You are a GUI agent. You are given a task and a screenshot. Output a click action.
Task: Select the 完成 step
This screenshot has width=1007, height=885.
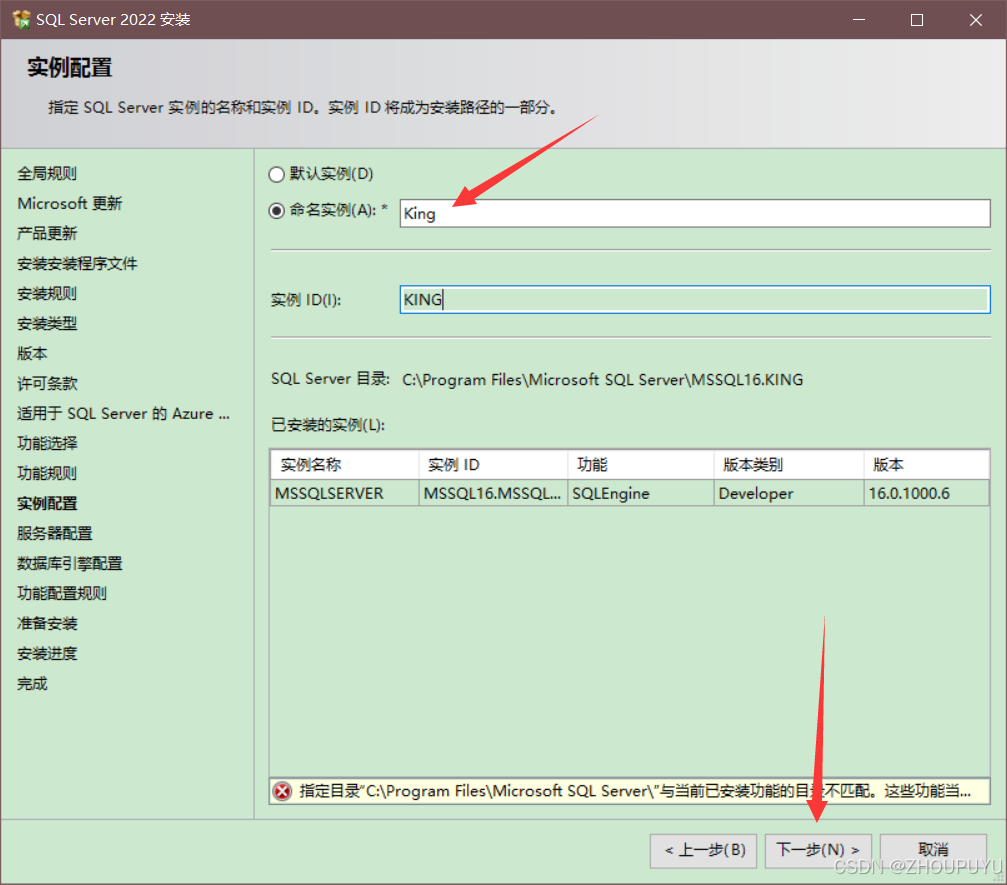(x=32, y=684)
